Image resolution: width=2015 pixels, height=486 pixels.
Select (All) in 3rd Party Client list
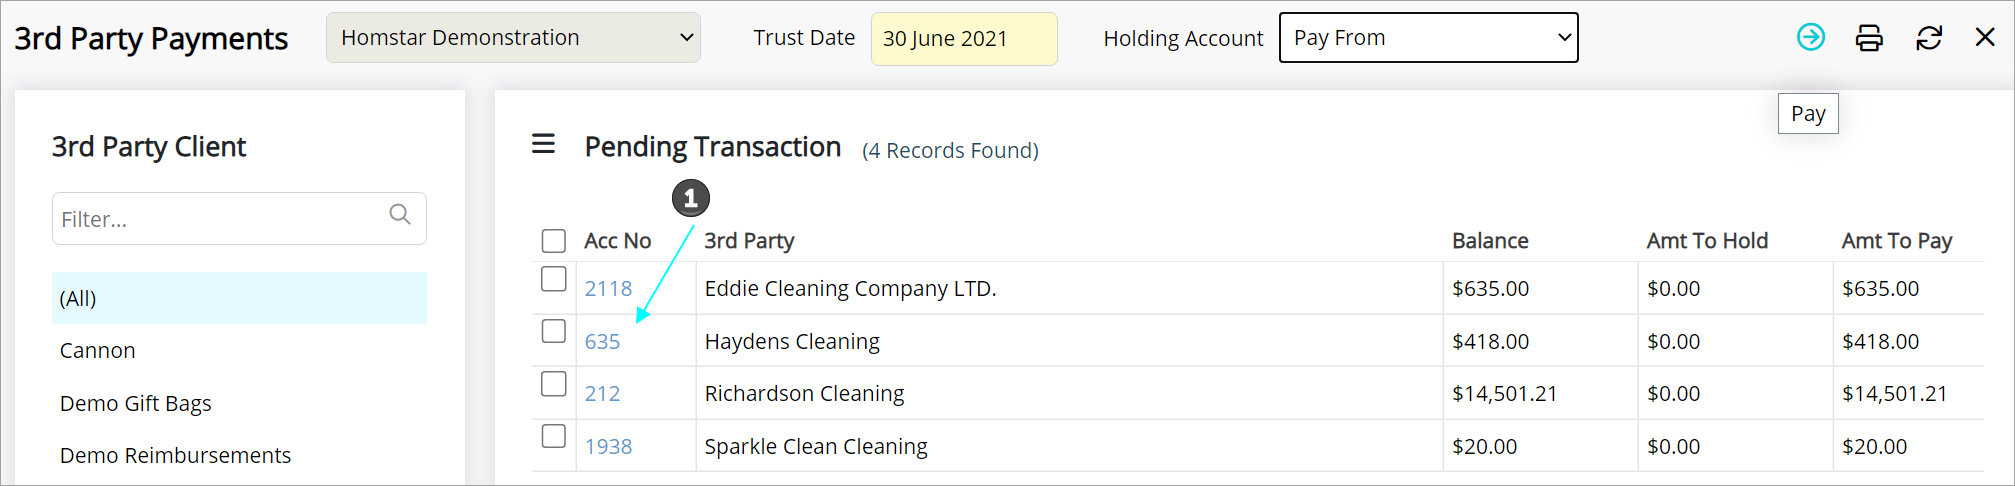tap(239, 298)
